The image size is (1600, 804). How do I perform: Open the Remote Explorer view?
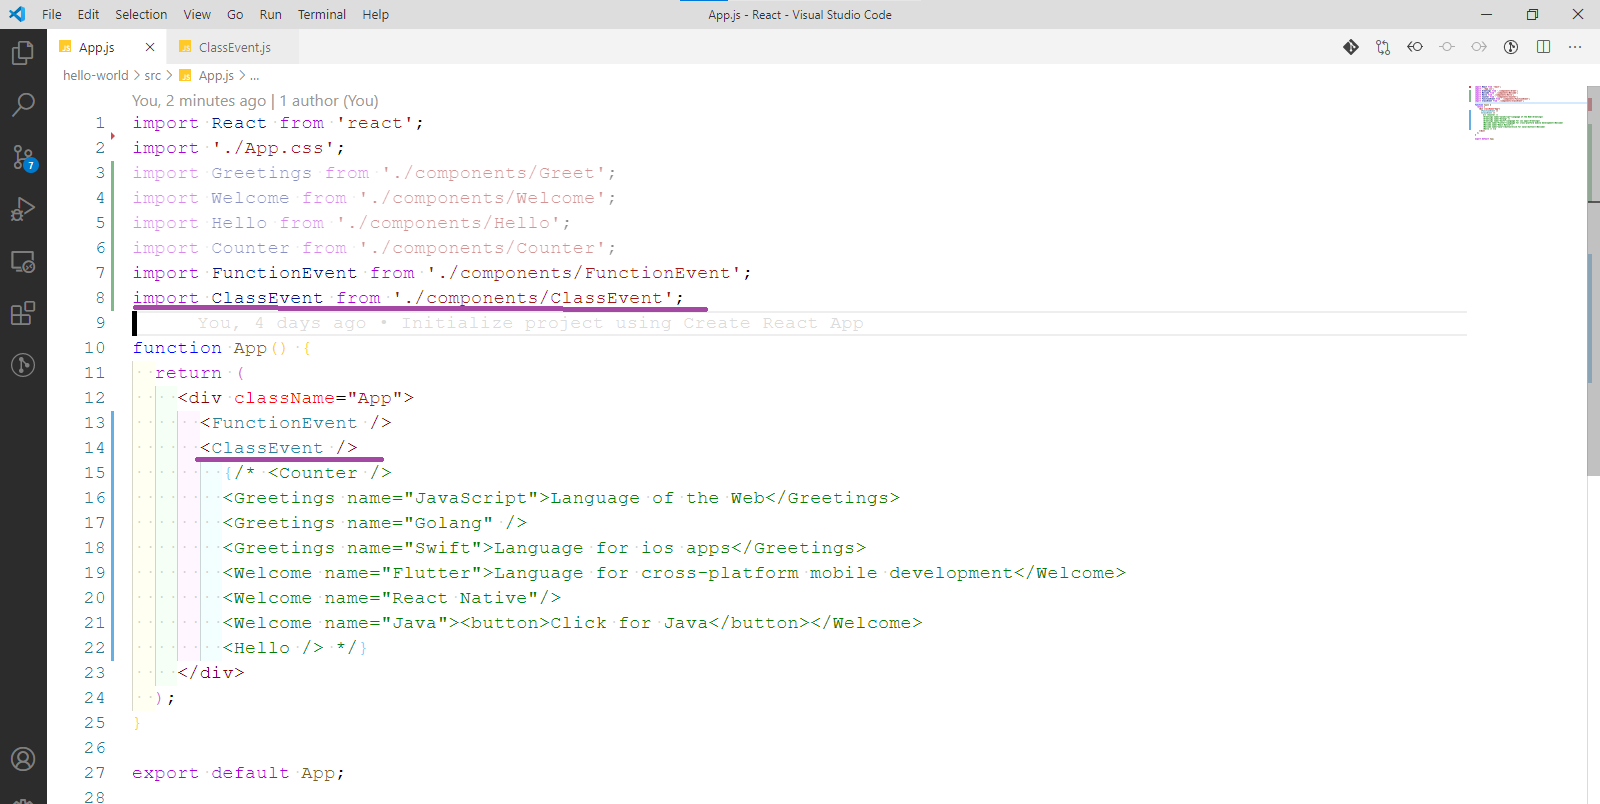tap(23, 262)
